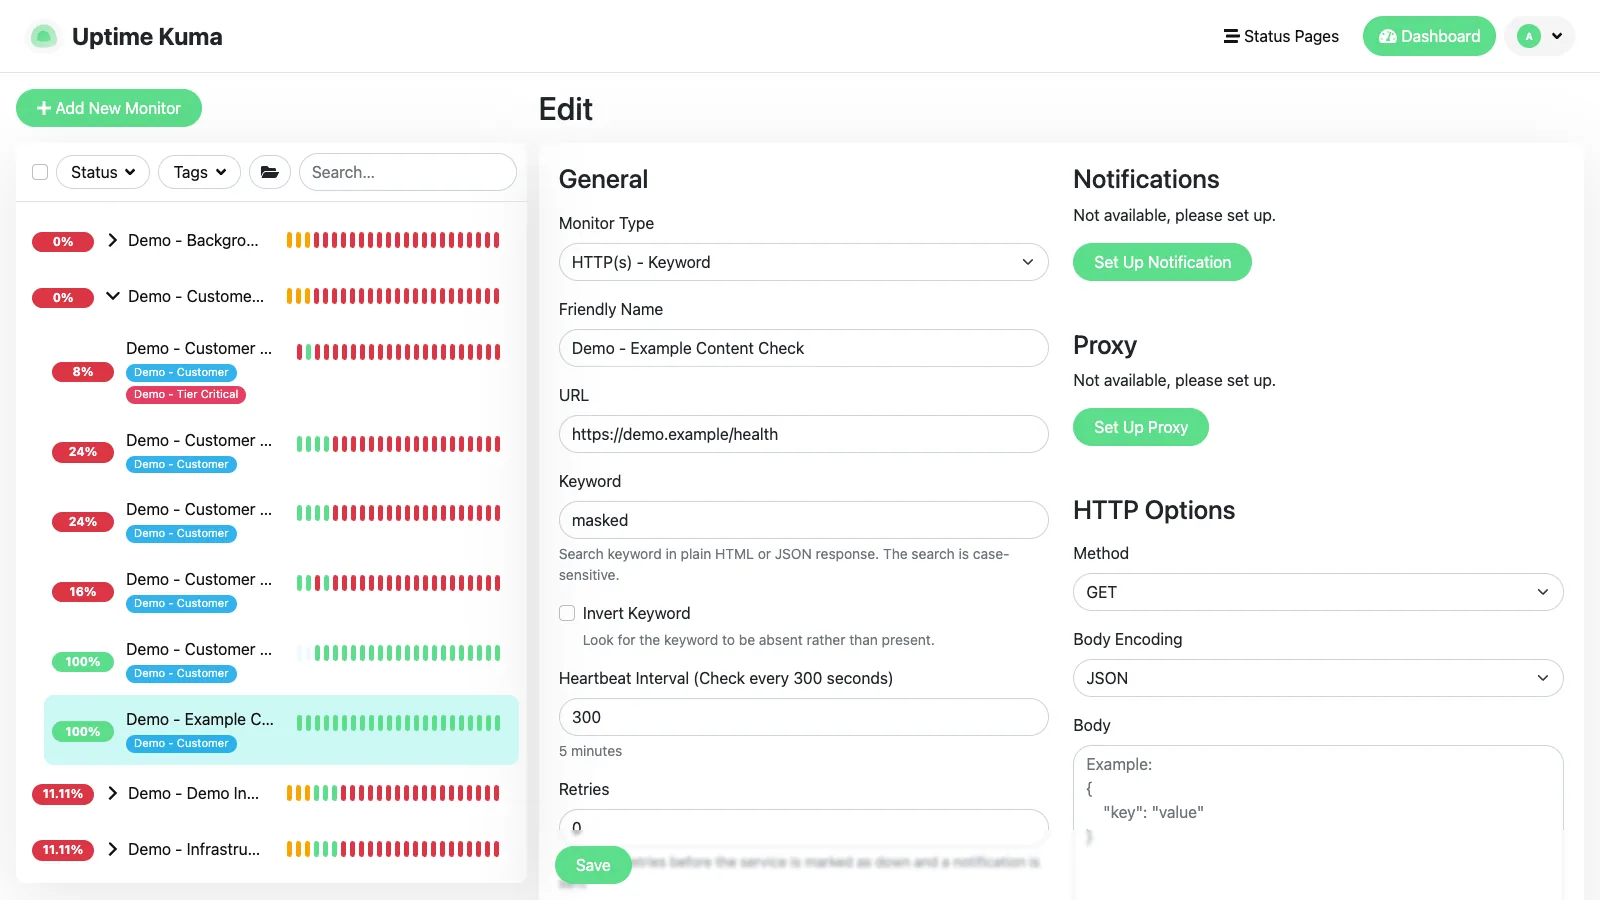Open the Status filter dropdown
The image size is (1600, 900).
click(x=103, y=172)
